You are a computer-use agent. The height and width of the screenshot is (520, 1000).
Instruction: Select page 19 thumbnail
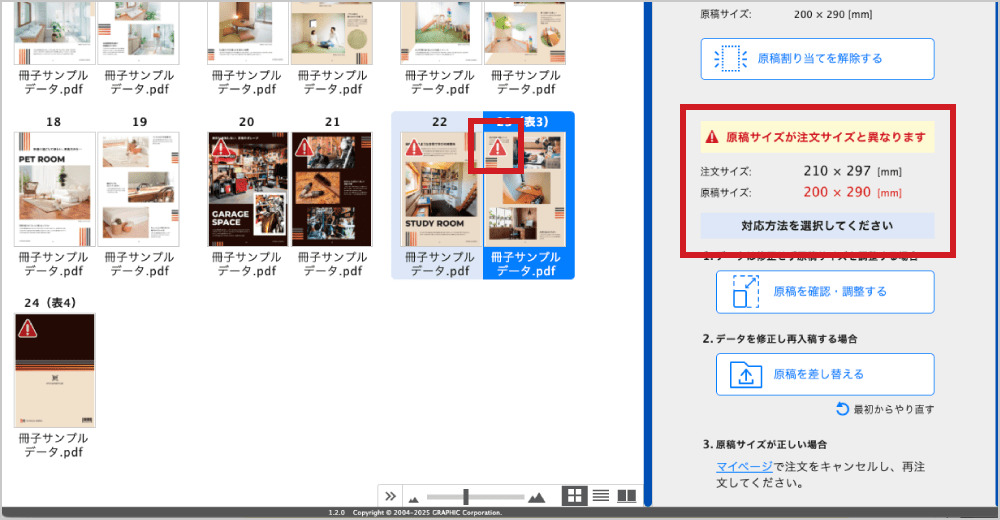[x=139, y=189]
